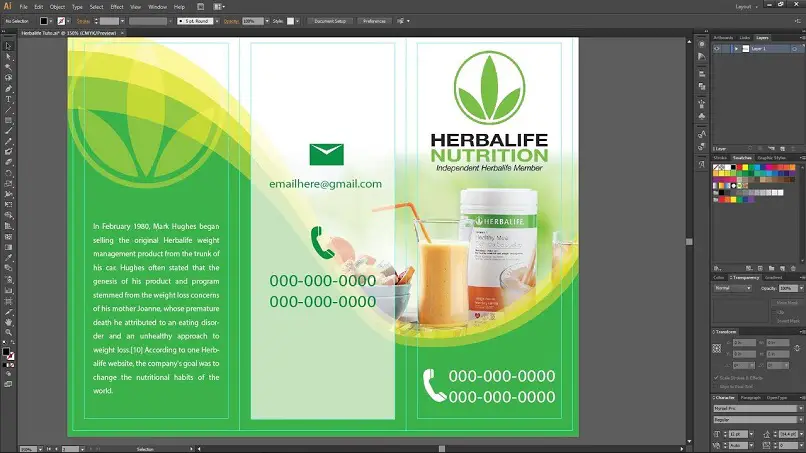Open the Style dropdown in control bar
Image resolution: width=806 pixels, height=453 pixels.
tap(298, 21)
